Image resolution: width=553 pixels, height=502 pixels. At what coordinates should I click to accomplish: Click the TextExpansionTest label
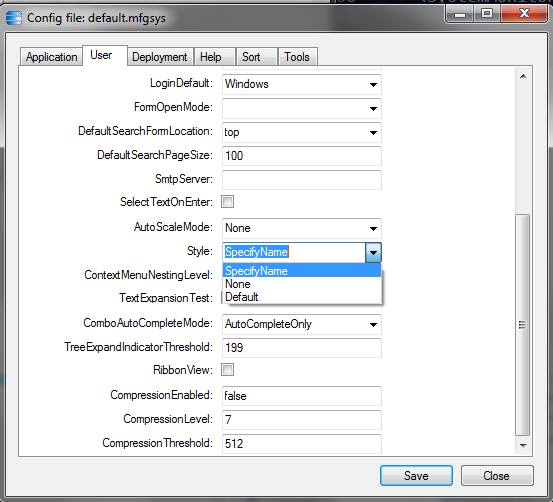166,298
